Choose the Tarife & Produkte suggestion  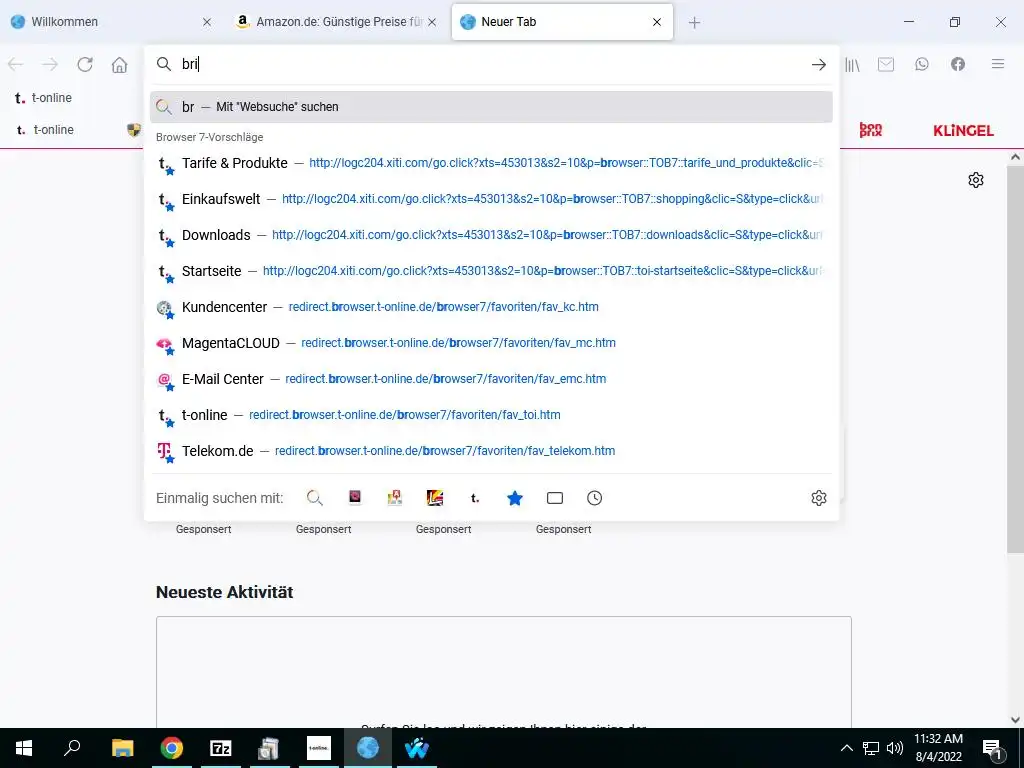(491, 163)
